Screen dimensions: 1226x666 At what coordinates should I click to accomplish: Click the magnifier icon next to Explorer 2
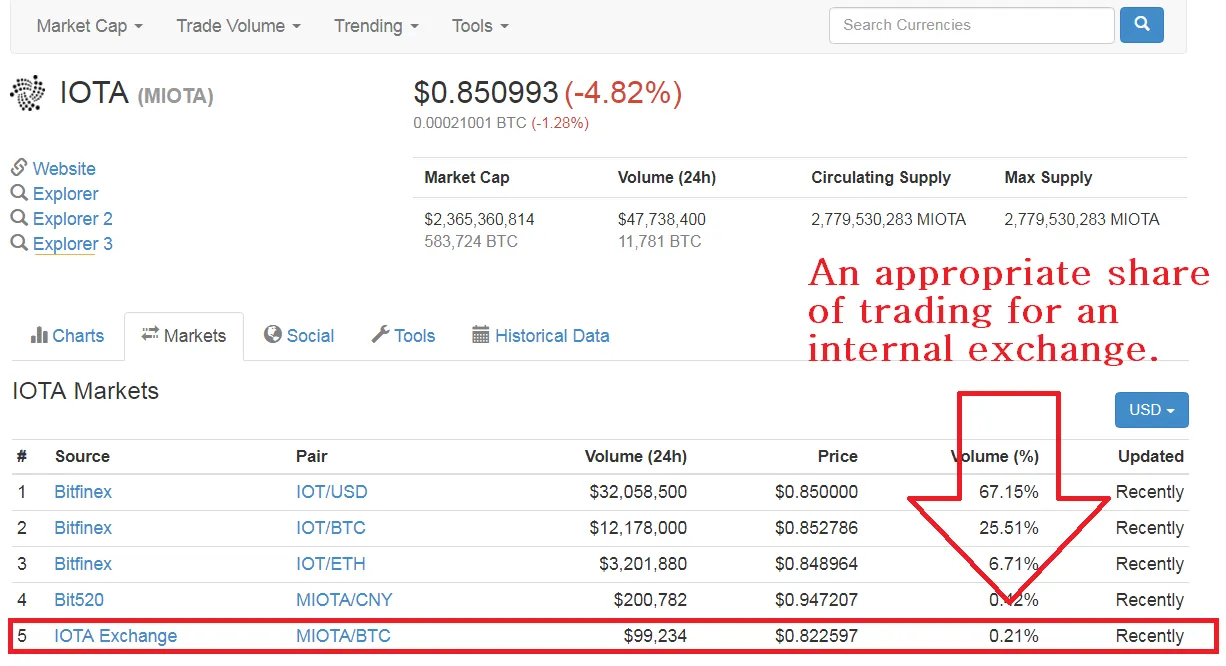point(19,218)
